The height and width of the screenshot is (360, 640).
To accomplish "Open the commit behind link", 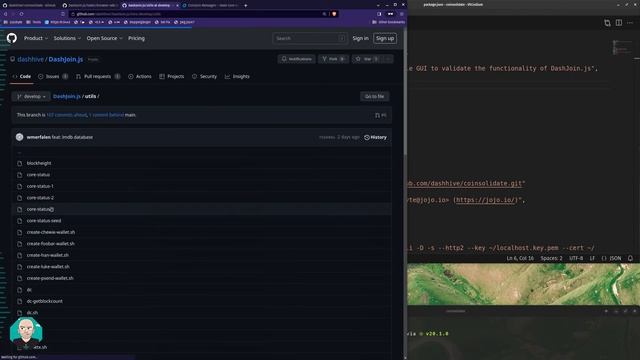I will click(106, 115).
